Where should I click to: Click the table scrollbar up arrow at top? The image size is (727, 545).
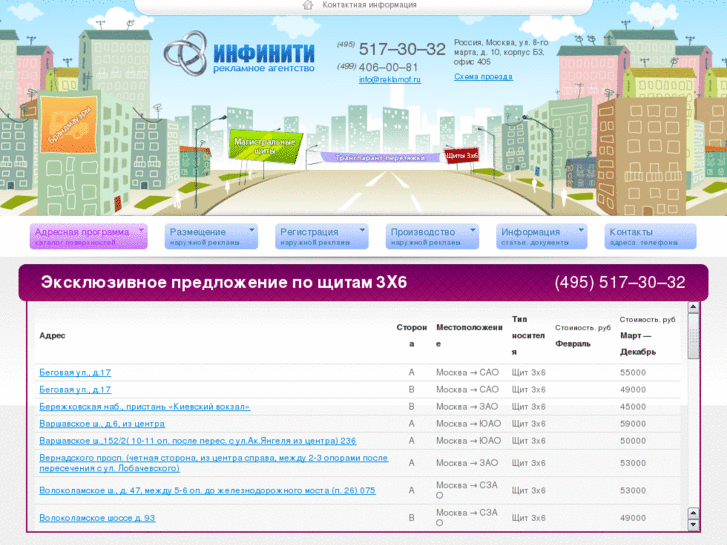click(x=693, y=307)
